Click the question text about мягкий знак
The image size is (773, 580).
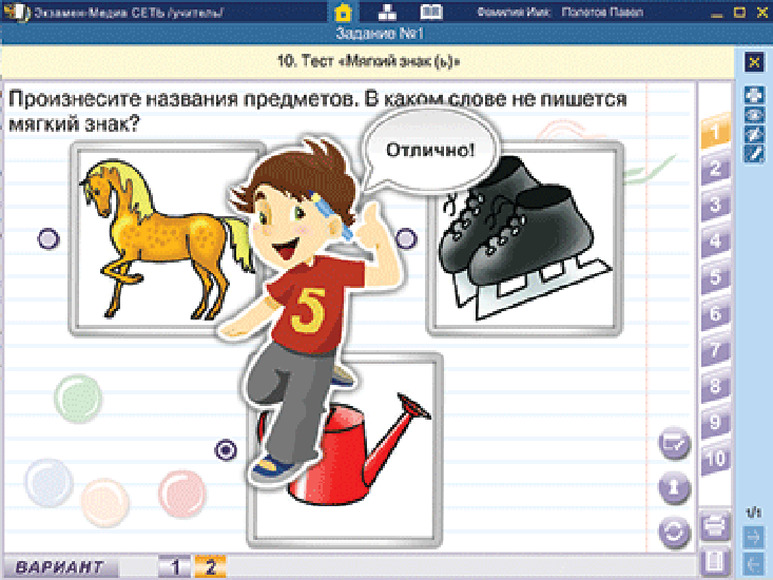(x=318, y=111)
